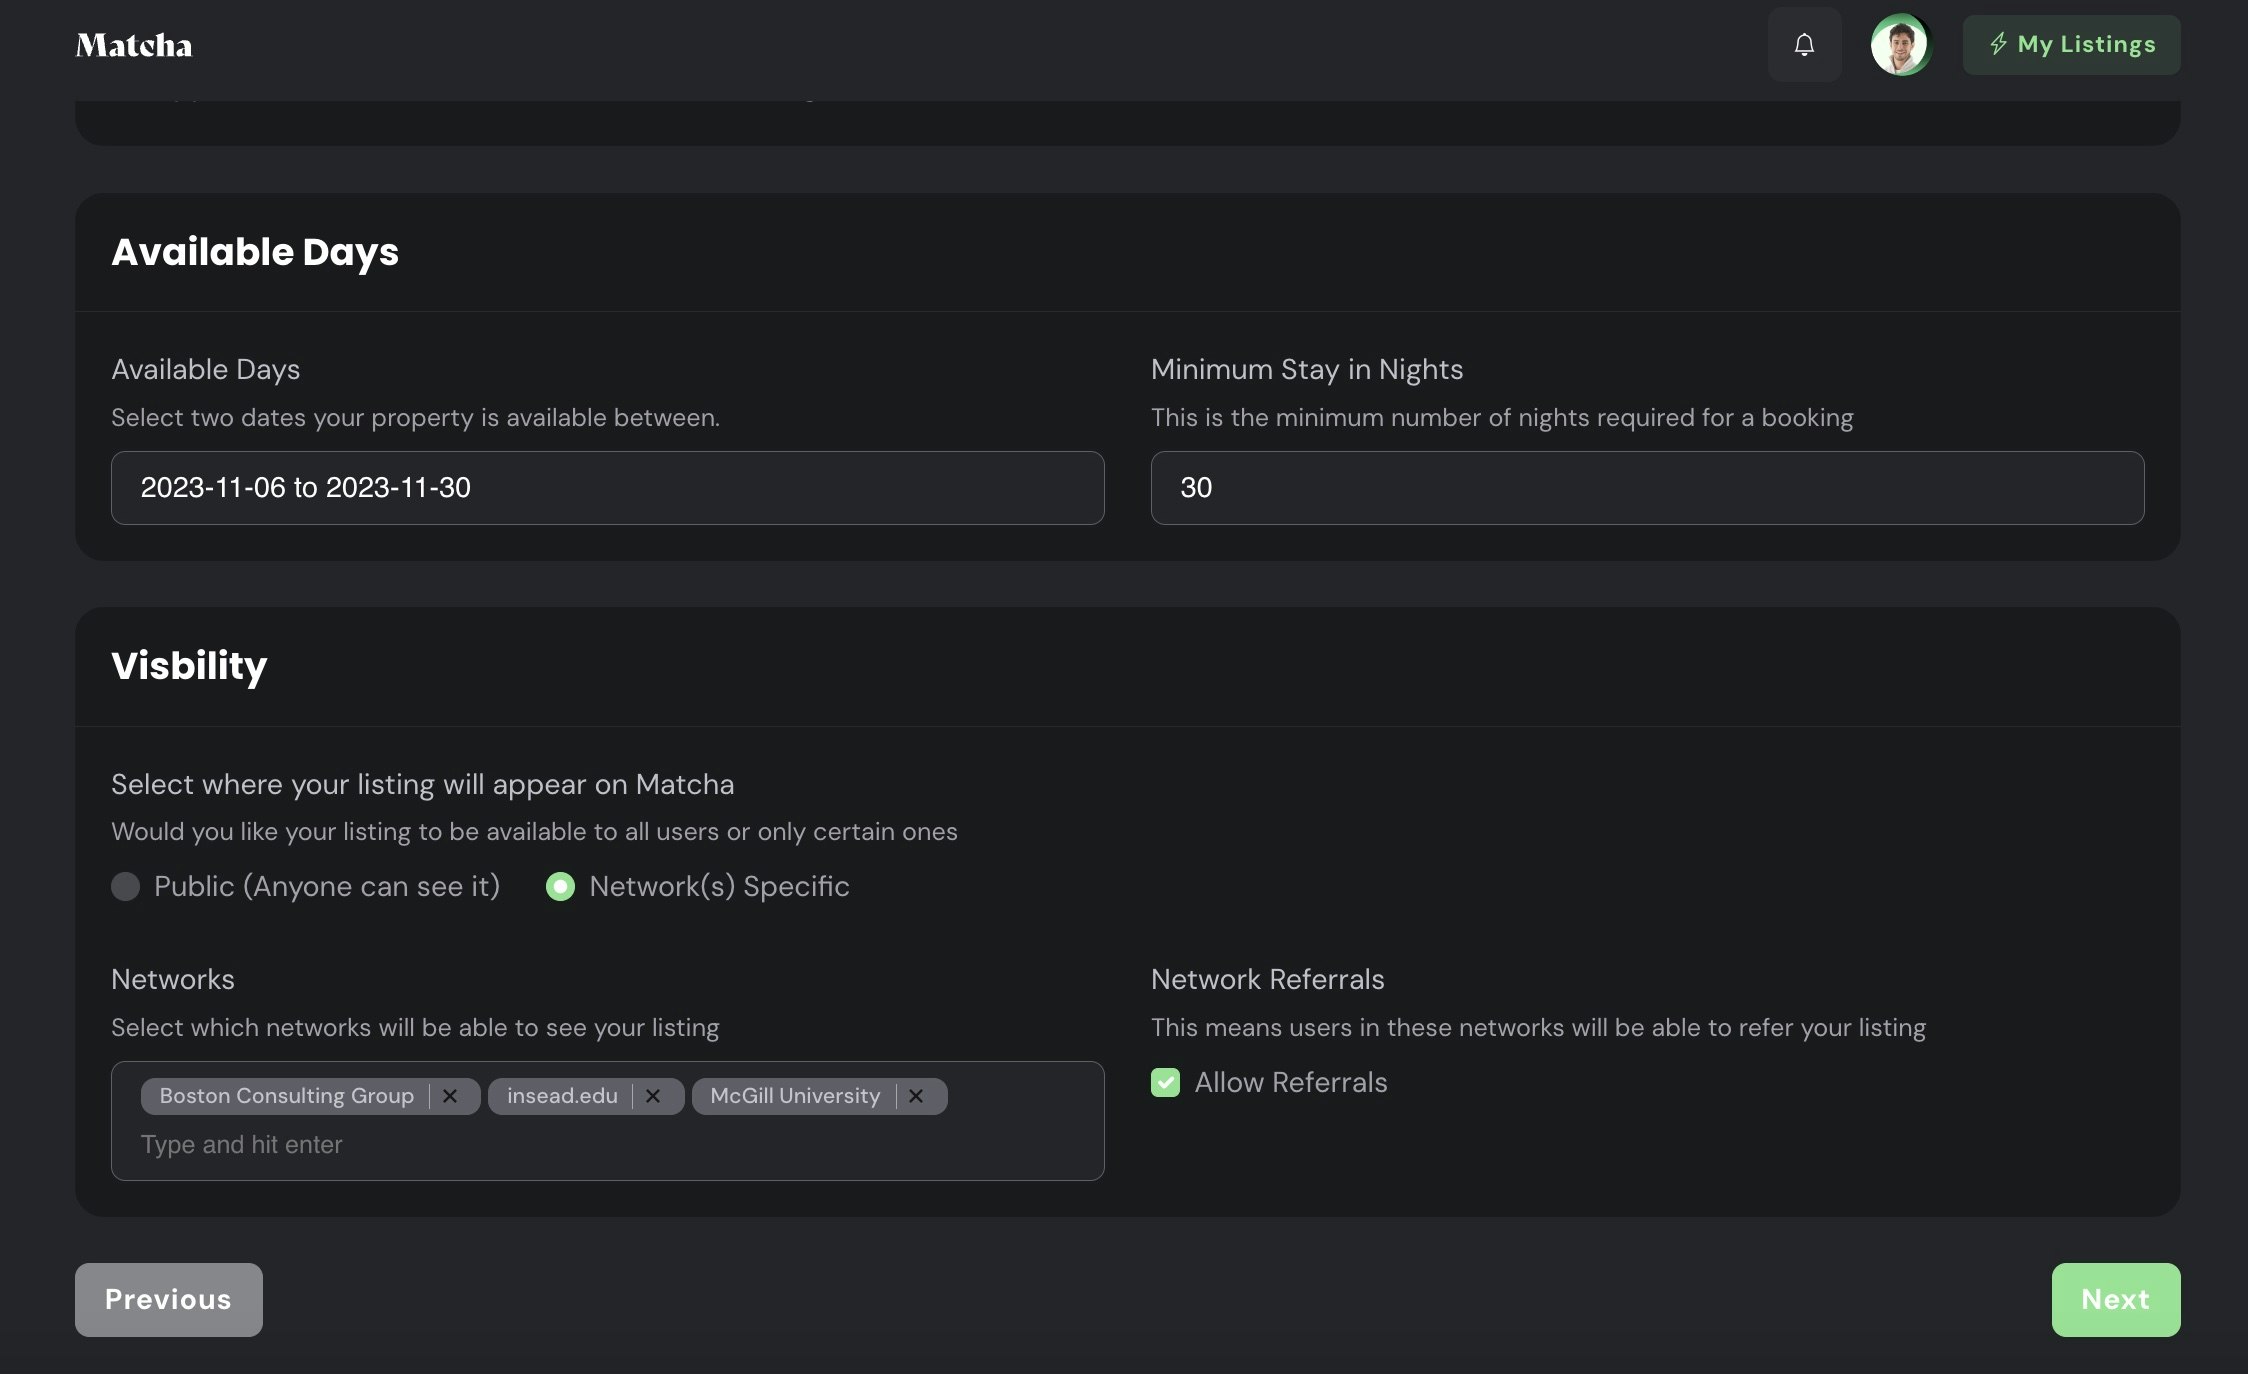Image resolution: width=2248 pixels, height=1374 pixels.
Task: Click the lightning bolt icon in My Listings
Action: (1998, 44)
